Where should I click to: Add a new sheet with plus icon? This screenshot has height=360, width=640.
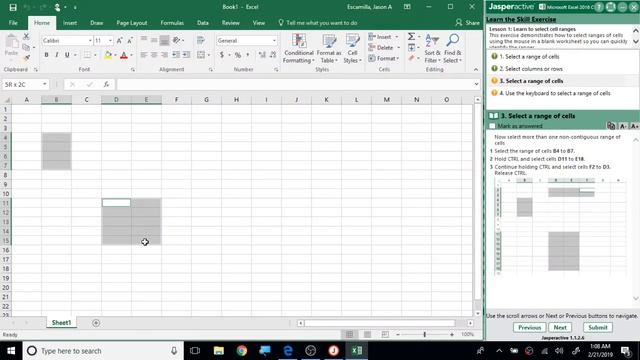[96, 323]
